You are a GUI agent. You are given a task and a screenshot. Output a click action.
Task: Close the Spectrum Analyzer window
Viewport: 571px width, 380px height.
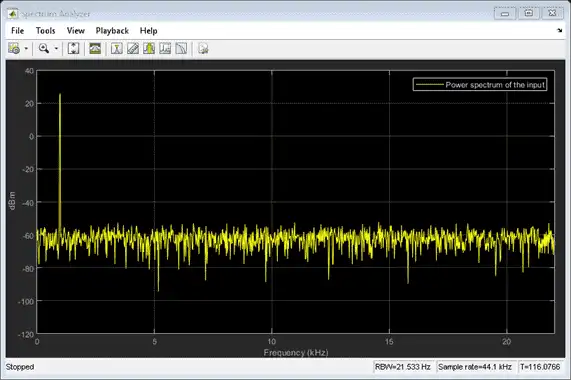(x=552, y=13)
